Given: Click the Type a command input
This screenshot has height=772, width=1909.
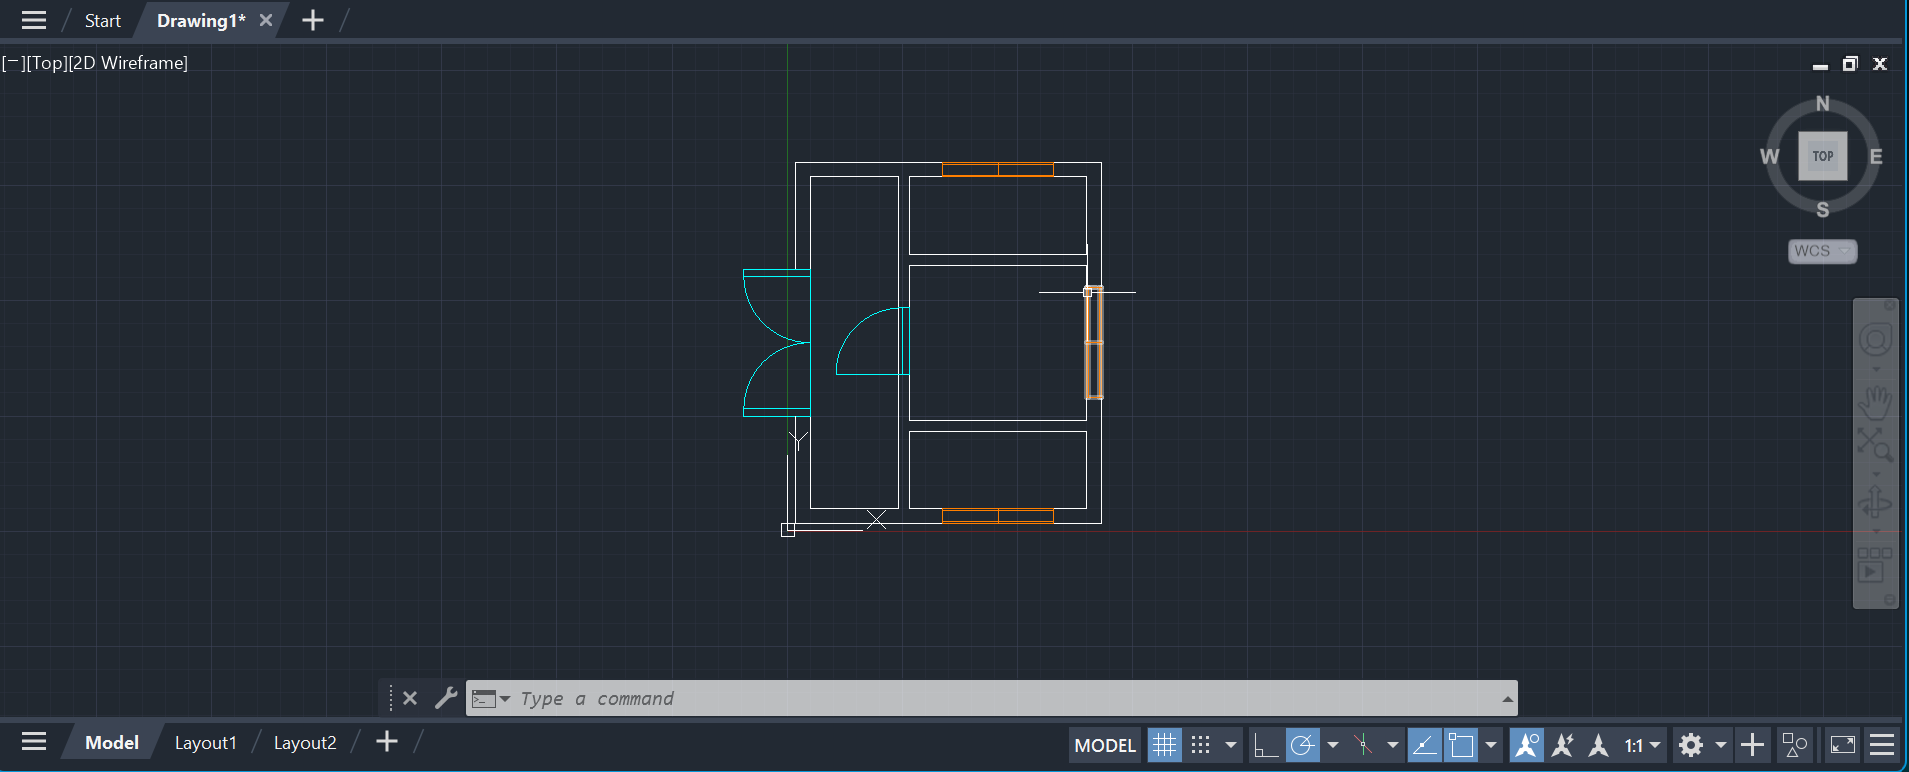Looking at the screenshot, I should tap(1000, 698).
